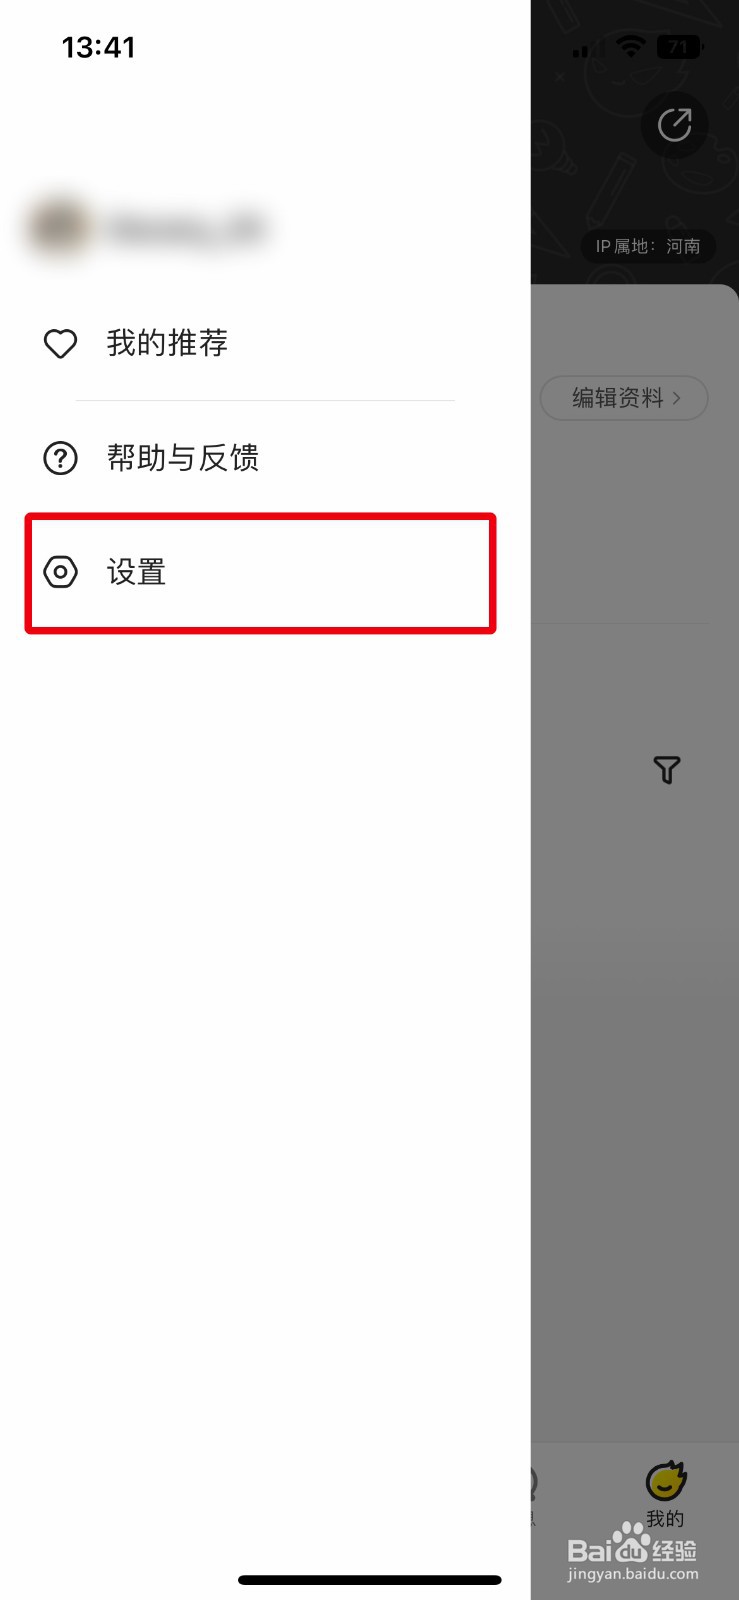Tap the blurred profile avatar
The height and width of the screenshot is (1600, 739).
tap(58, 228)
